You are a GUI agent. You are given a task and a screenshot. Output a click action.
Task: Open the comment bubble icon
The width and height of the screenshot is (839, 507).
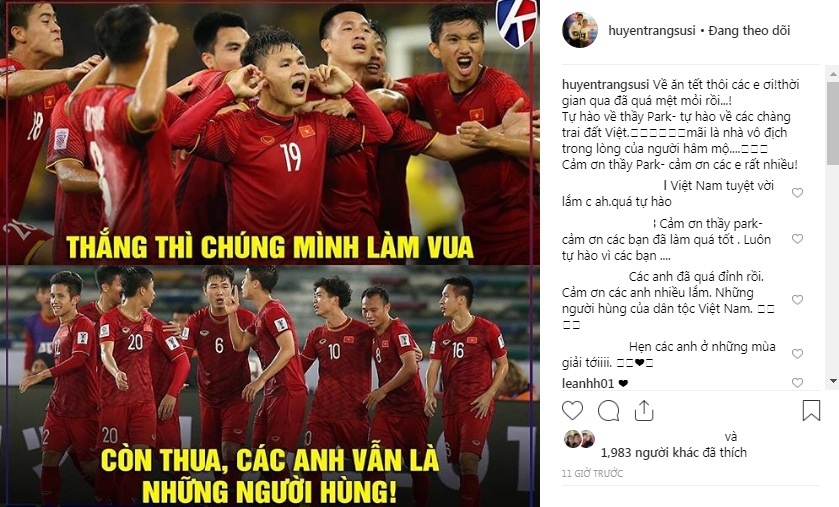click(608, 411)
